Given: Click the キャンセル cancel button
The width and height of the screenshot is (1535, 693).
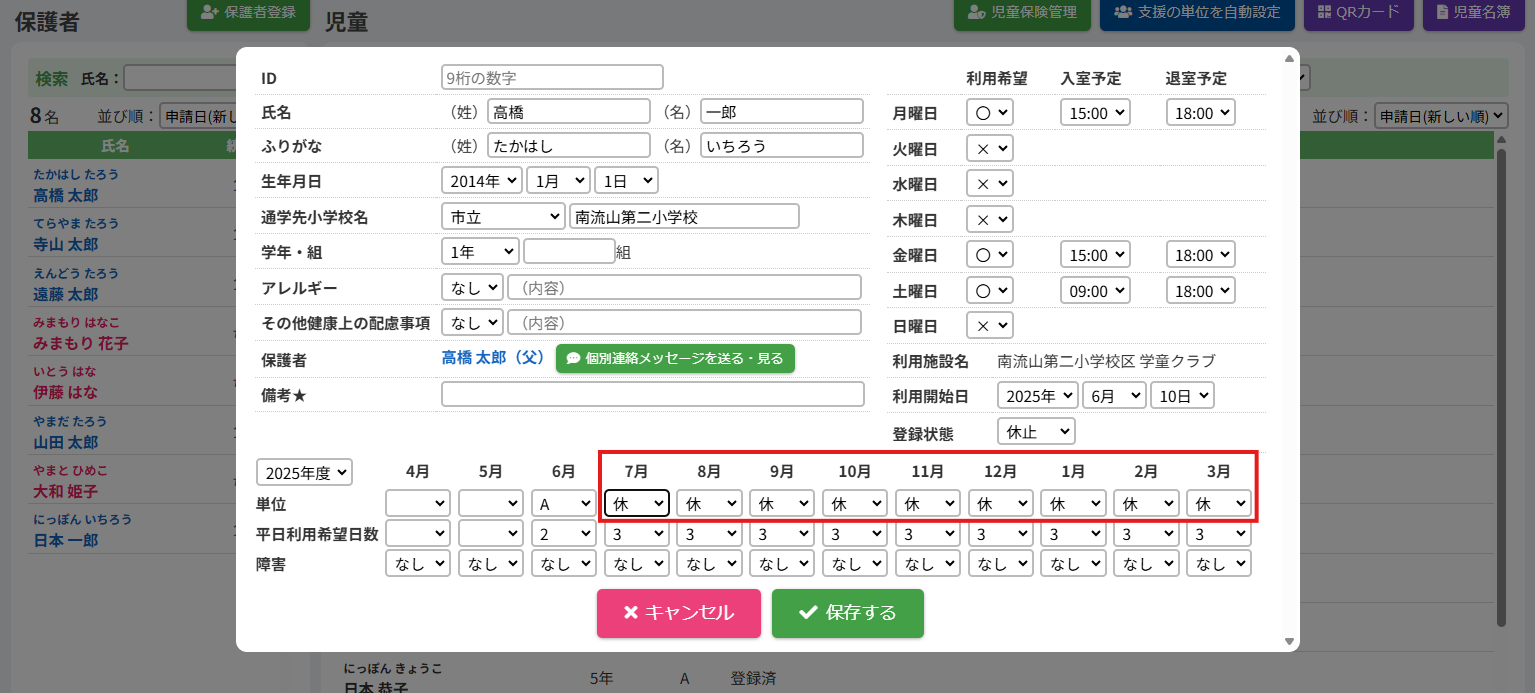Looking at the screenshot, I should click(x=678, y=613).
